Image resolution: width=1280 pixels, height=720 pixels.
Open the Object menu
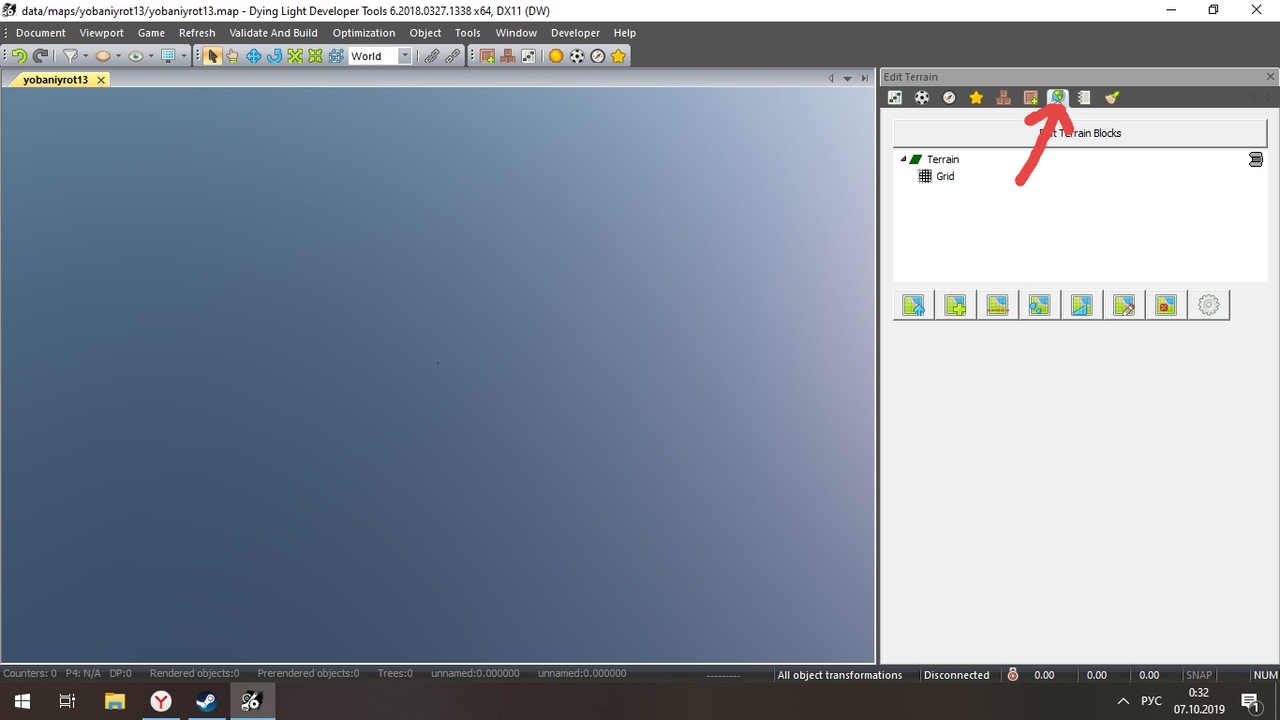tap(425, 33)
